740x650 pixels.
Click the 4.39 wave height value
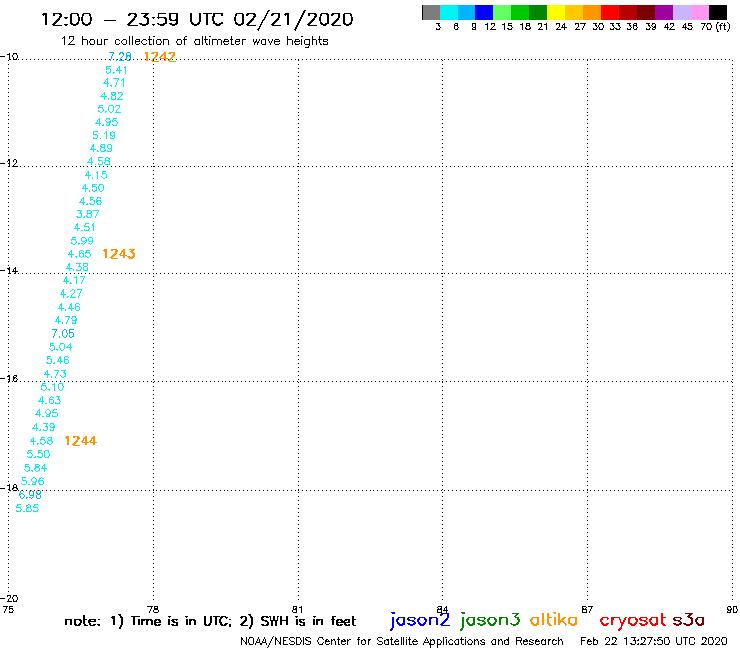[43, 427]
